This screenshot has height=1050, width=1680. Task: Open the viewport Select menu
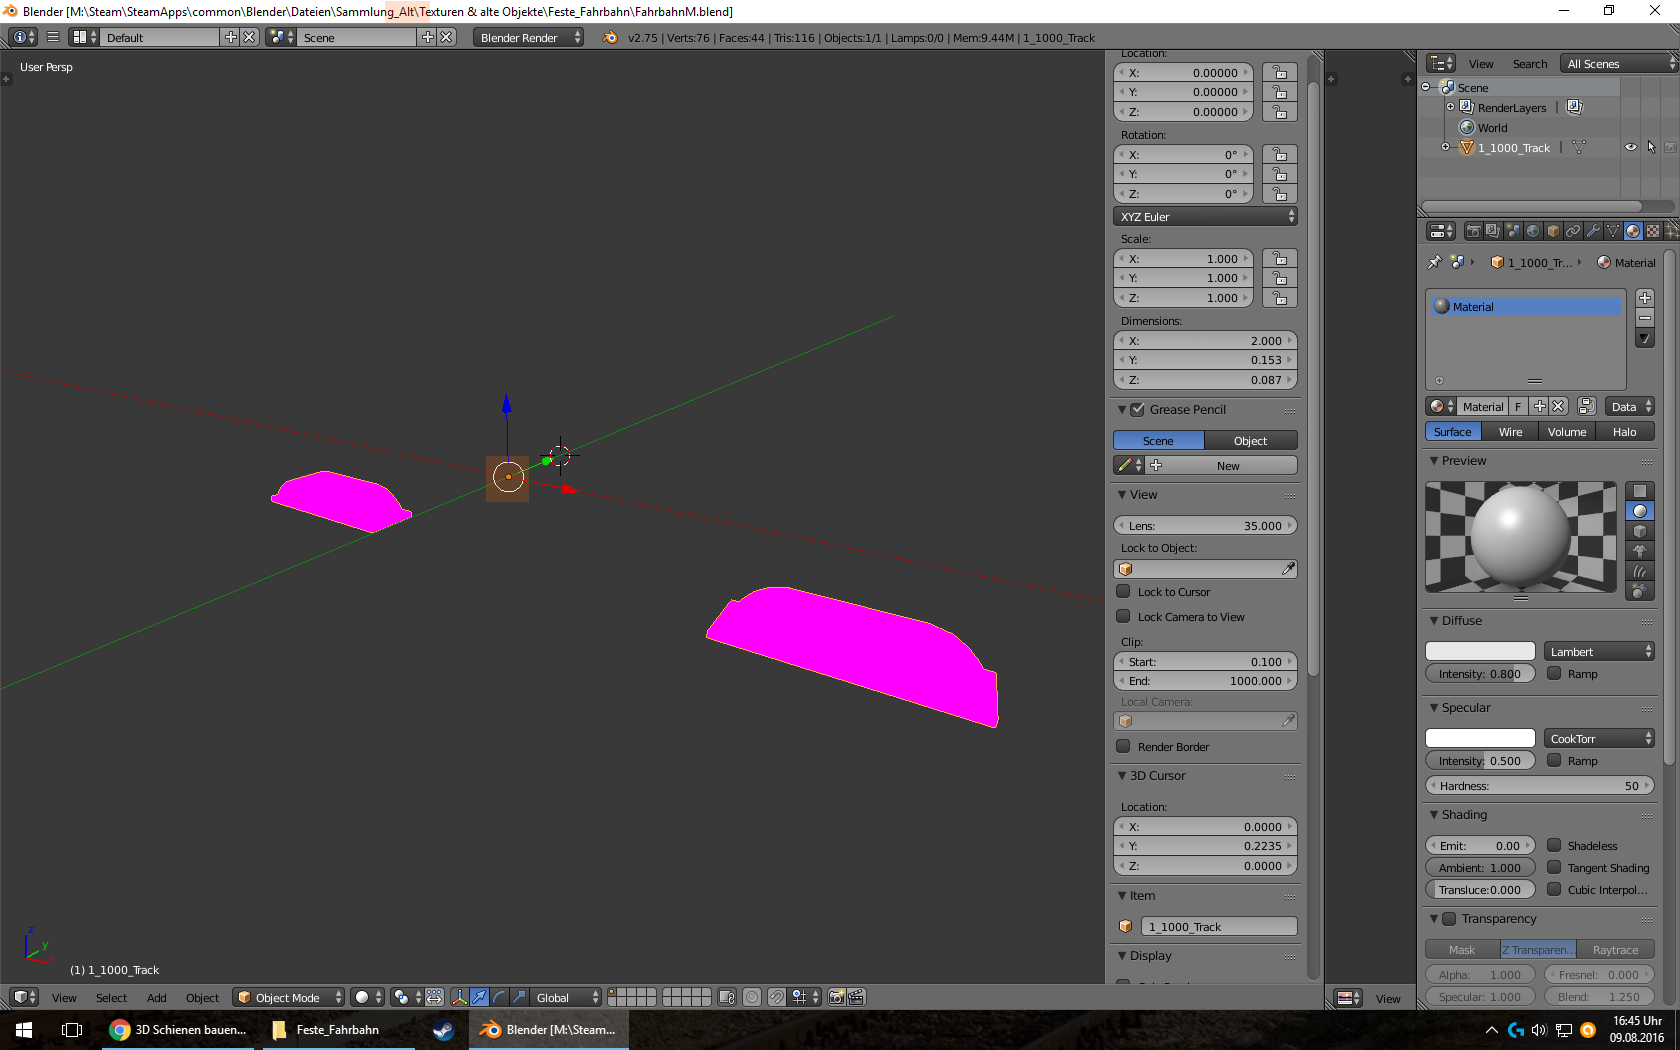(111, 998)
